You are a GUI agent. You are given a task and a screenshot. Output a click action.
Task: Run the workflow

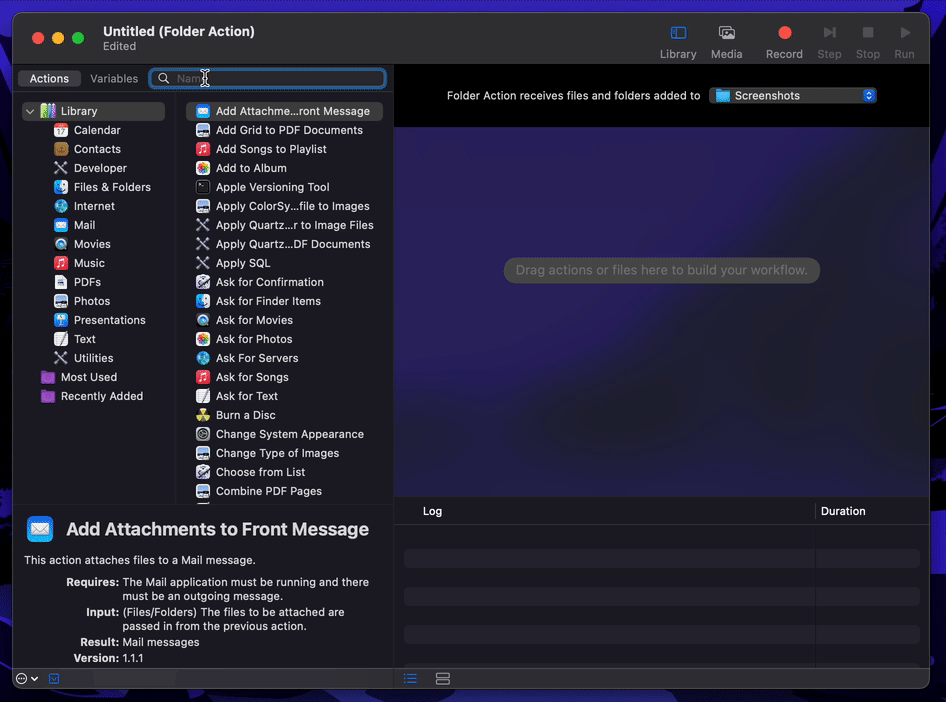[904, 42]
